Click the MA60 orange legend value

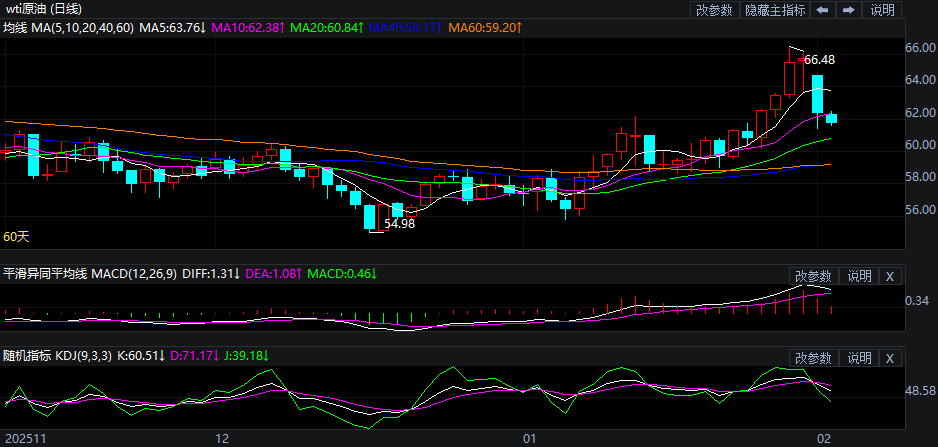pos(484,27)
